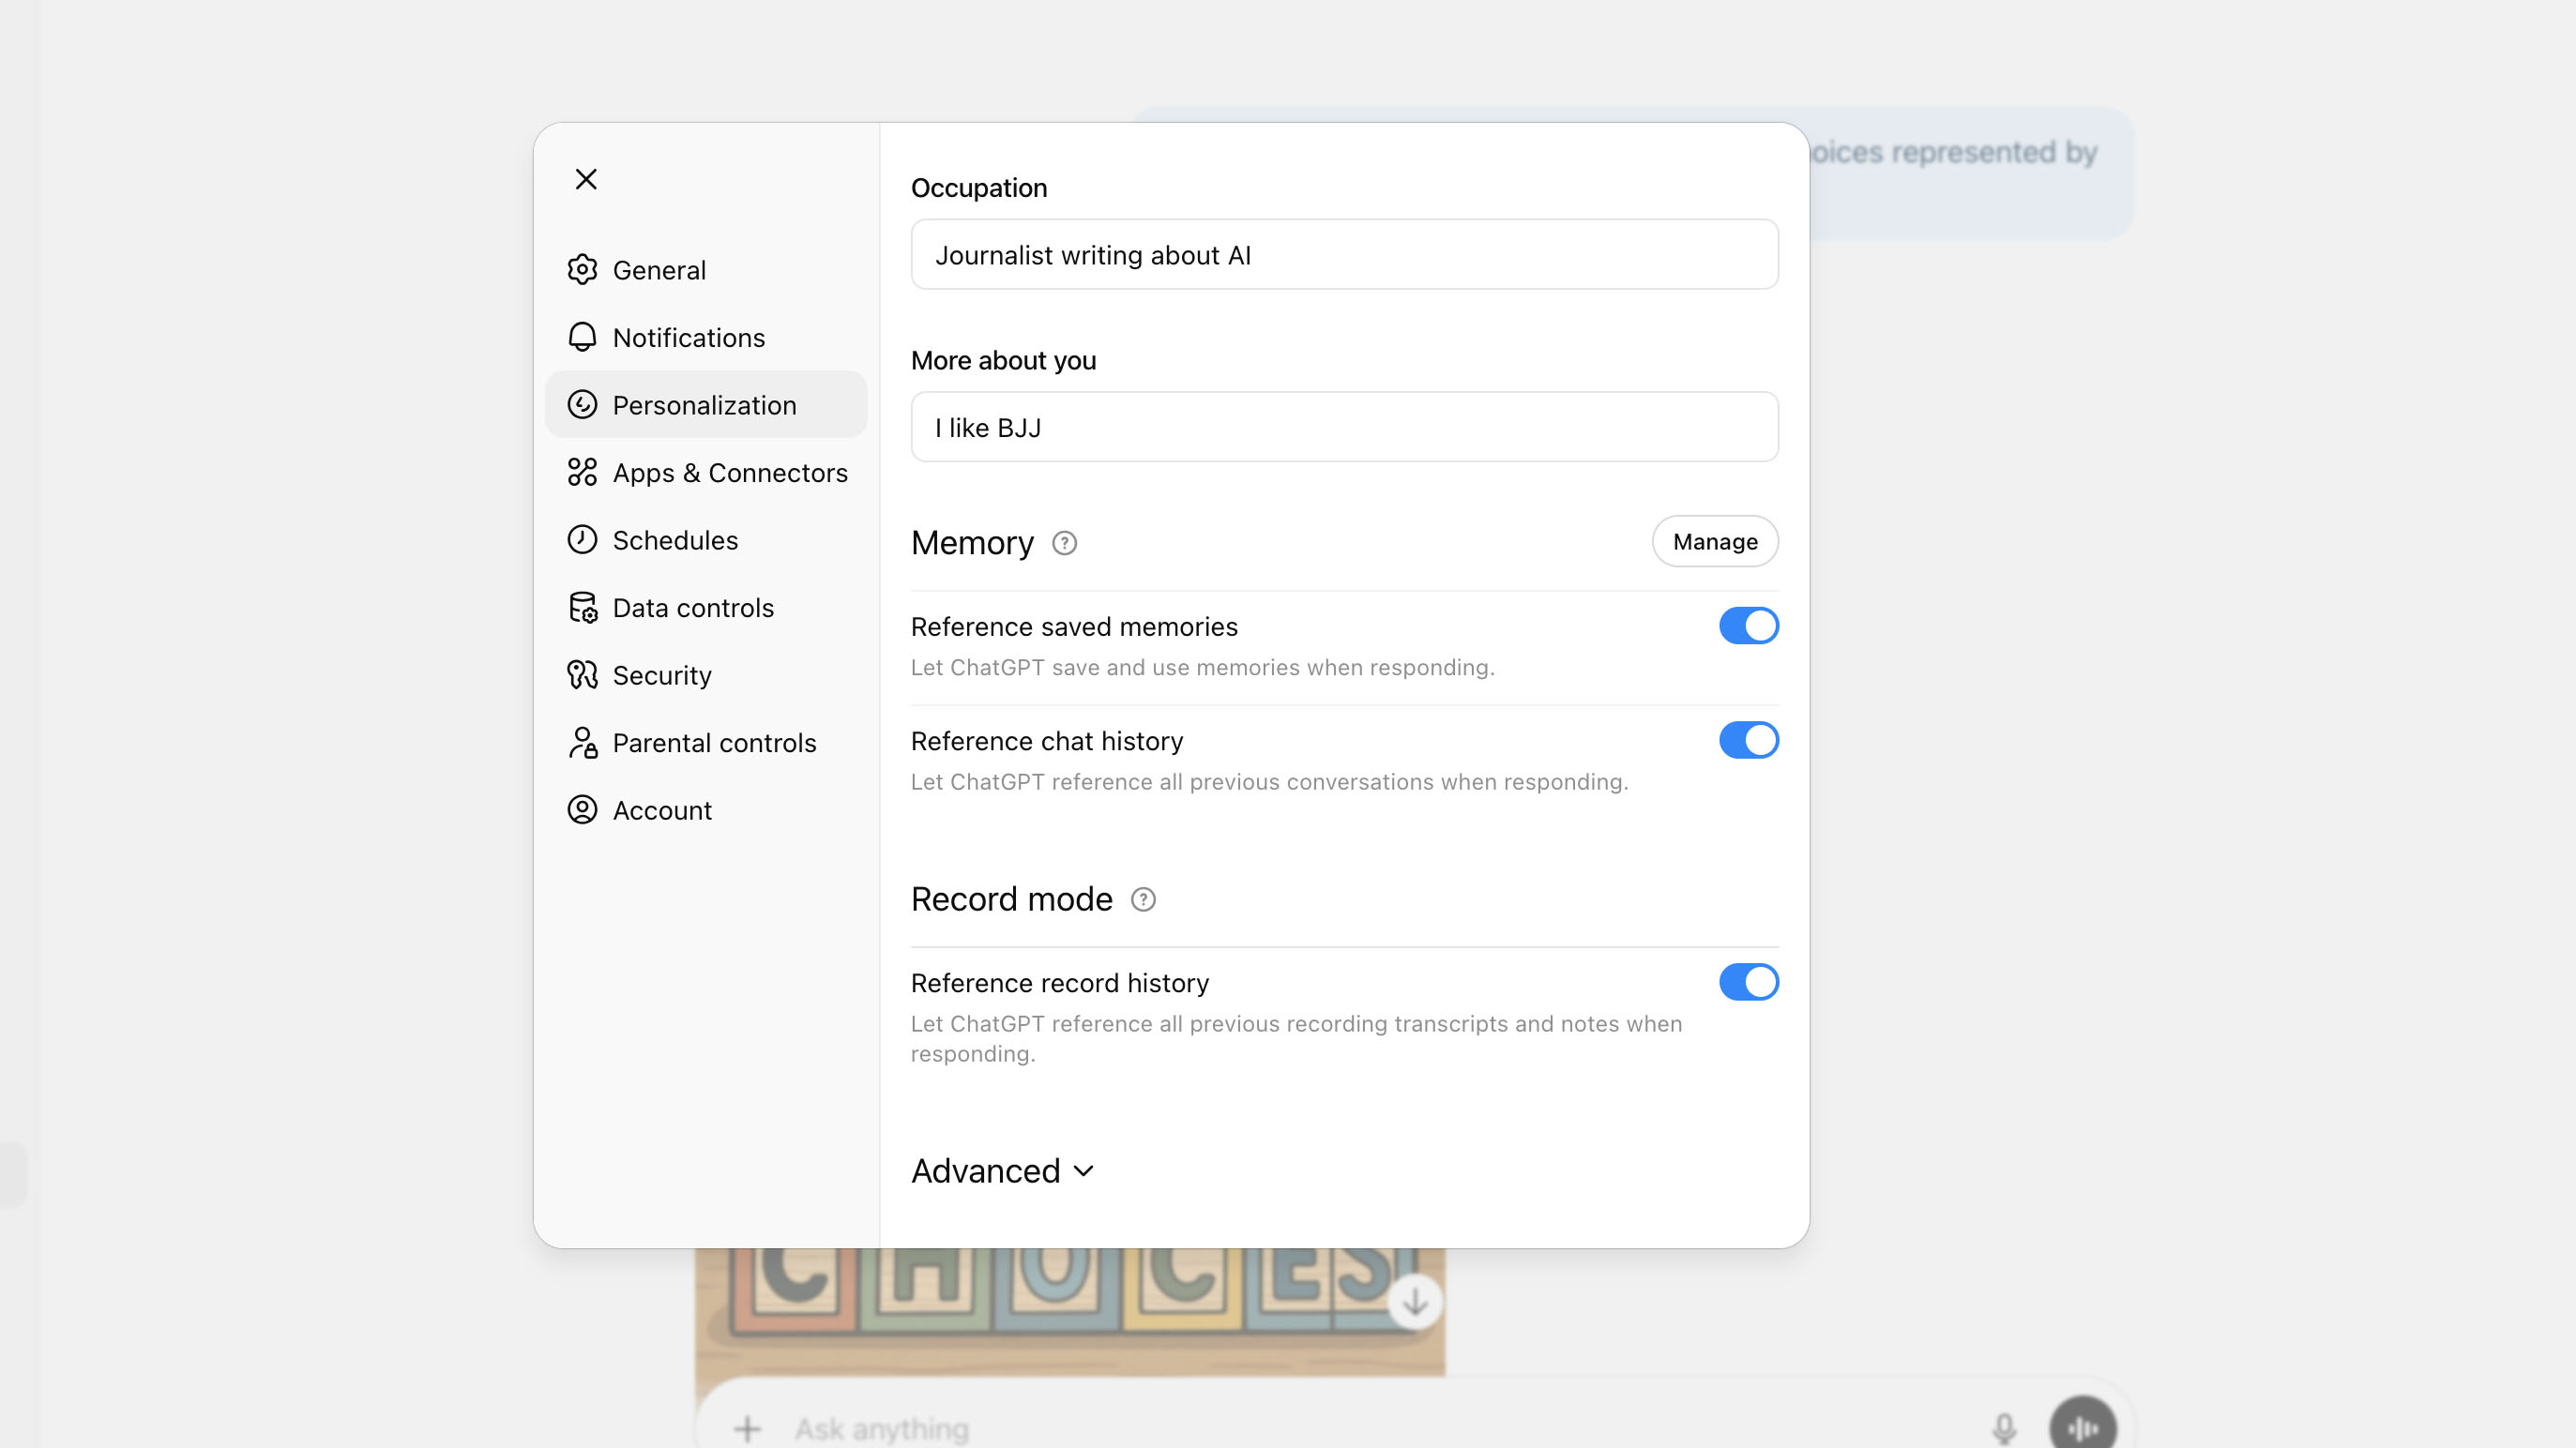Click the Record mode help icon
2576x1448 pixels.
(1143, 899)
